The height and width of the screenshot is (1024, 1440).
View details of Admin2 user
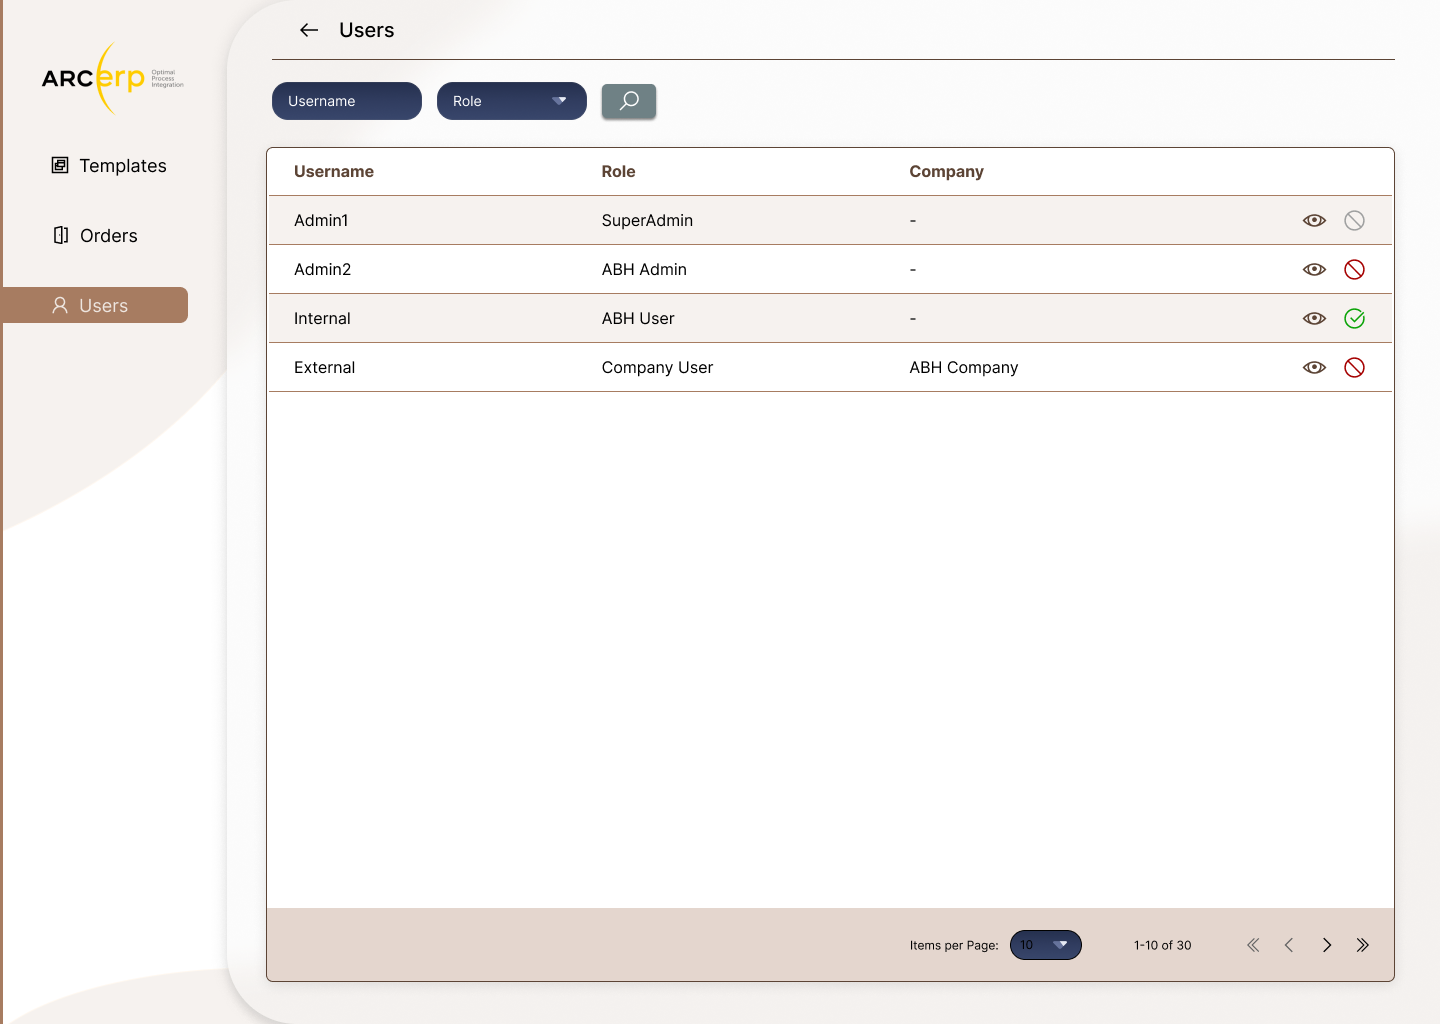tap(1314, 269)
